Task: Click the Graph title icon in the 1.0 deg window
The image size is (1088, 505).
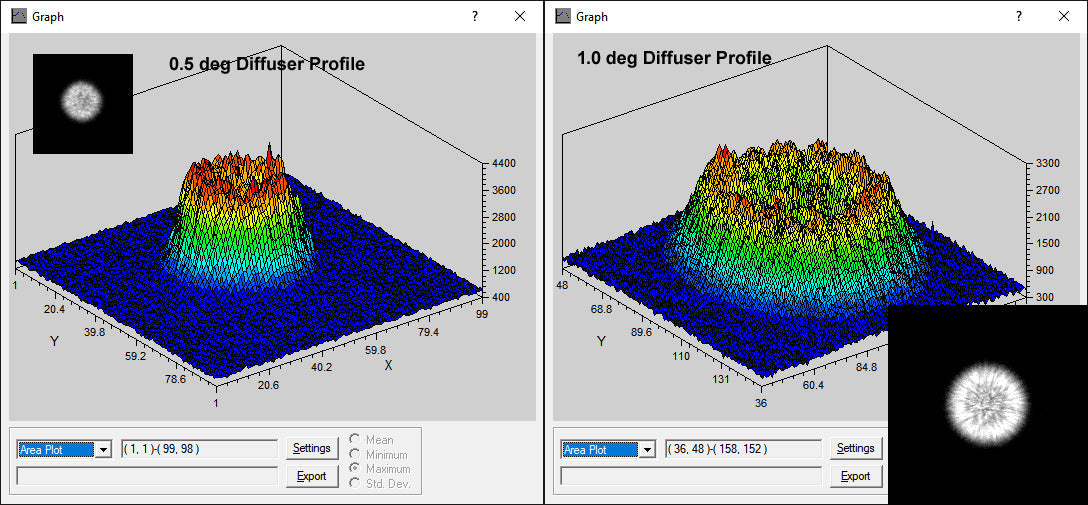Action: click(x=563, y=16)
